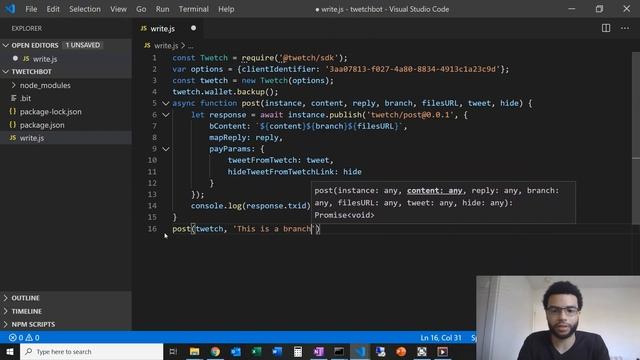This screenshot has width=640, height=360.
Task: Open errors and warnings in status bar
Action: [x=24, y=338]
